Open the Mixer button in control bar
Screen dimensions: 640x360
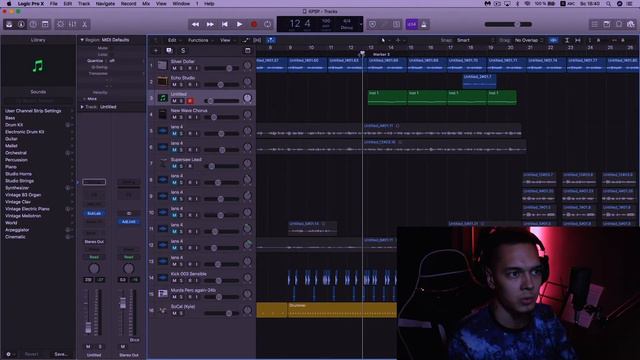pyautogui.click(x=72, y=24)
